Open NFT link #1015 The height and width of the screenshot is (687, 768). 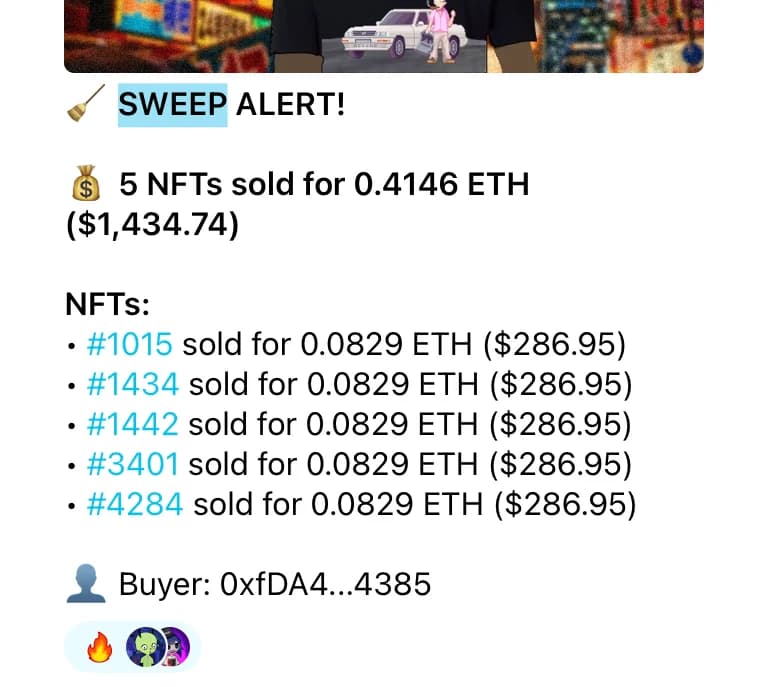click(130, 345)
